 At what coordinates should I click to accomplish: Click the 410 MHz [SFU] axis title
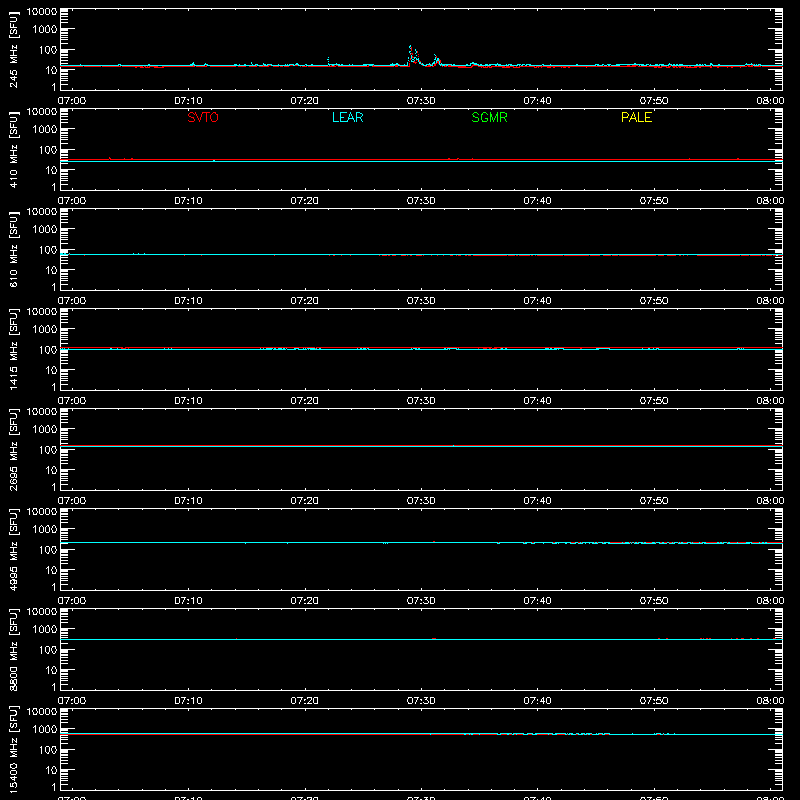coord(13,149)
